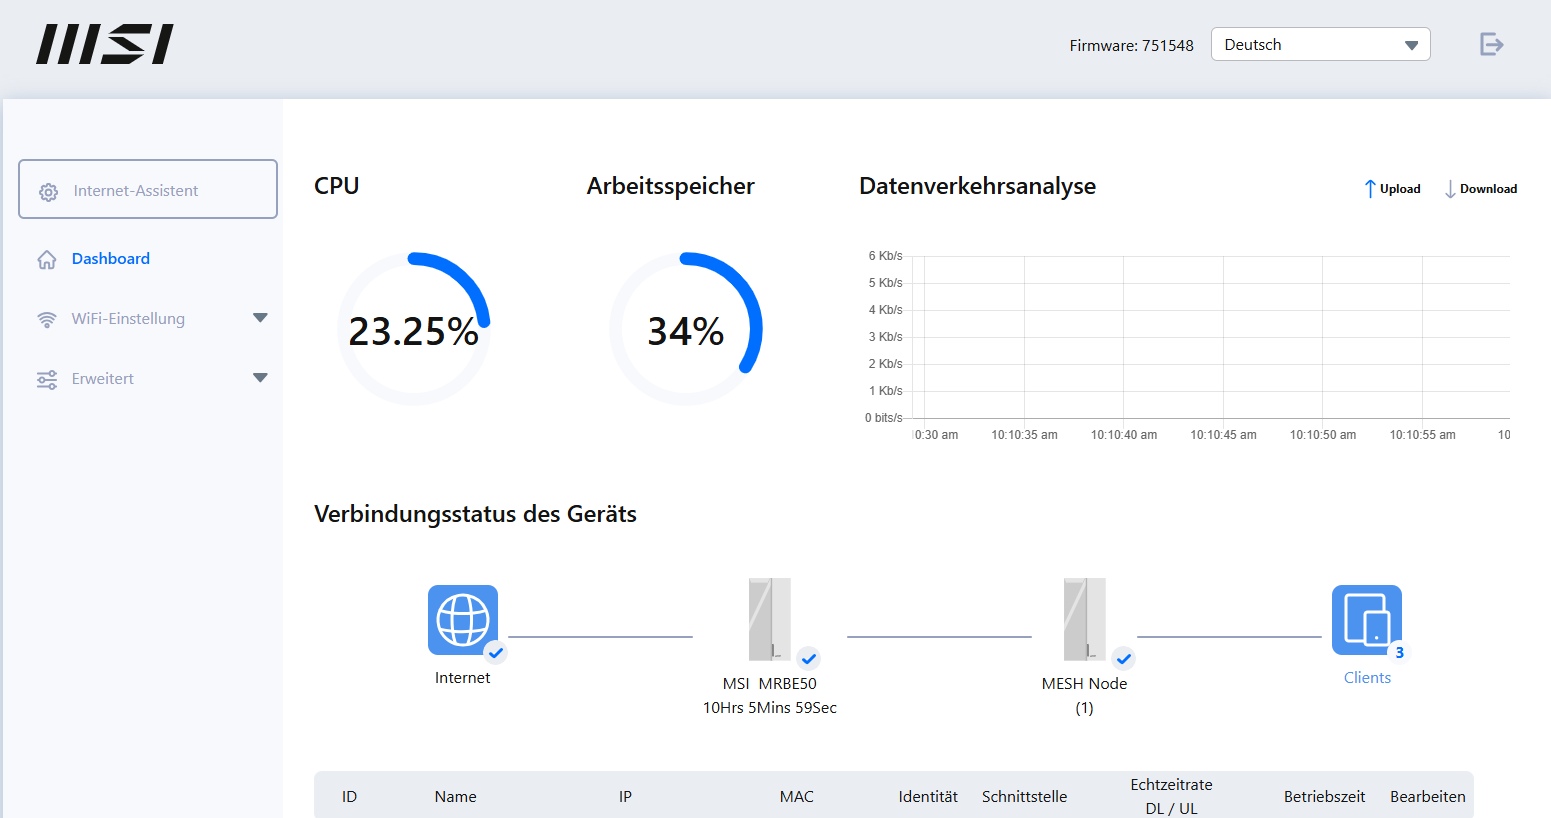This screenshot has height=818, width=1551.
Task: Go to the Dashboard page
Action: coord(111,259)
